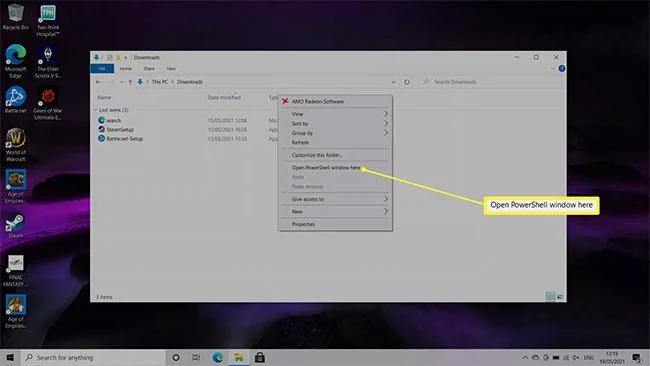Click the network tray icon

[566, 357]
